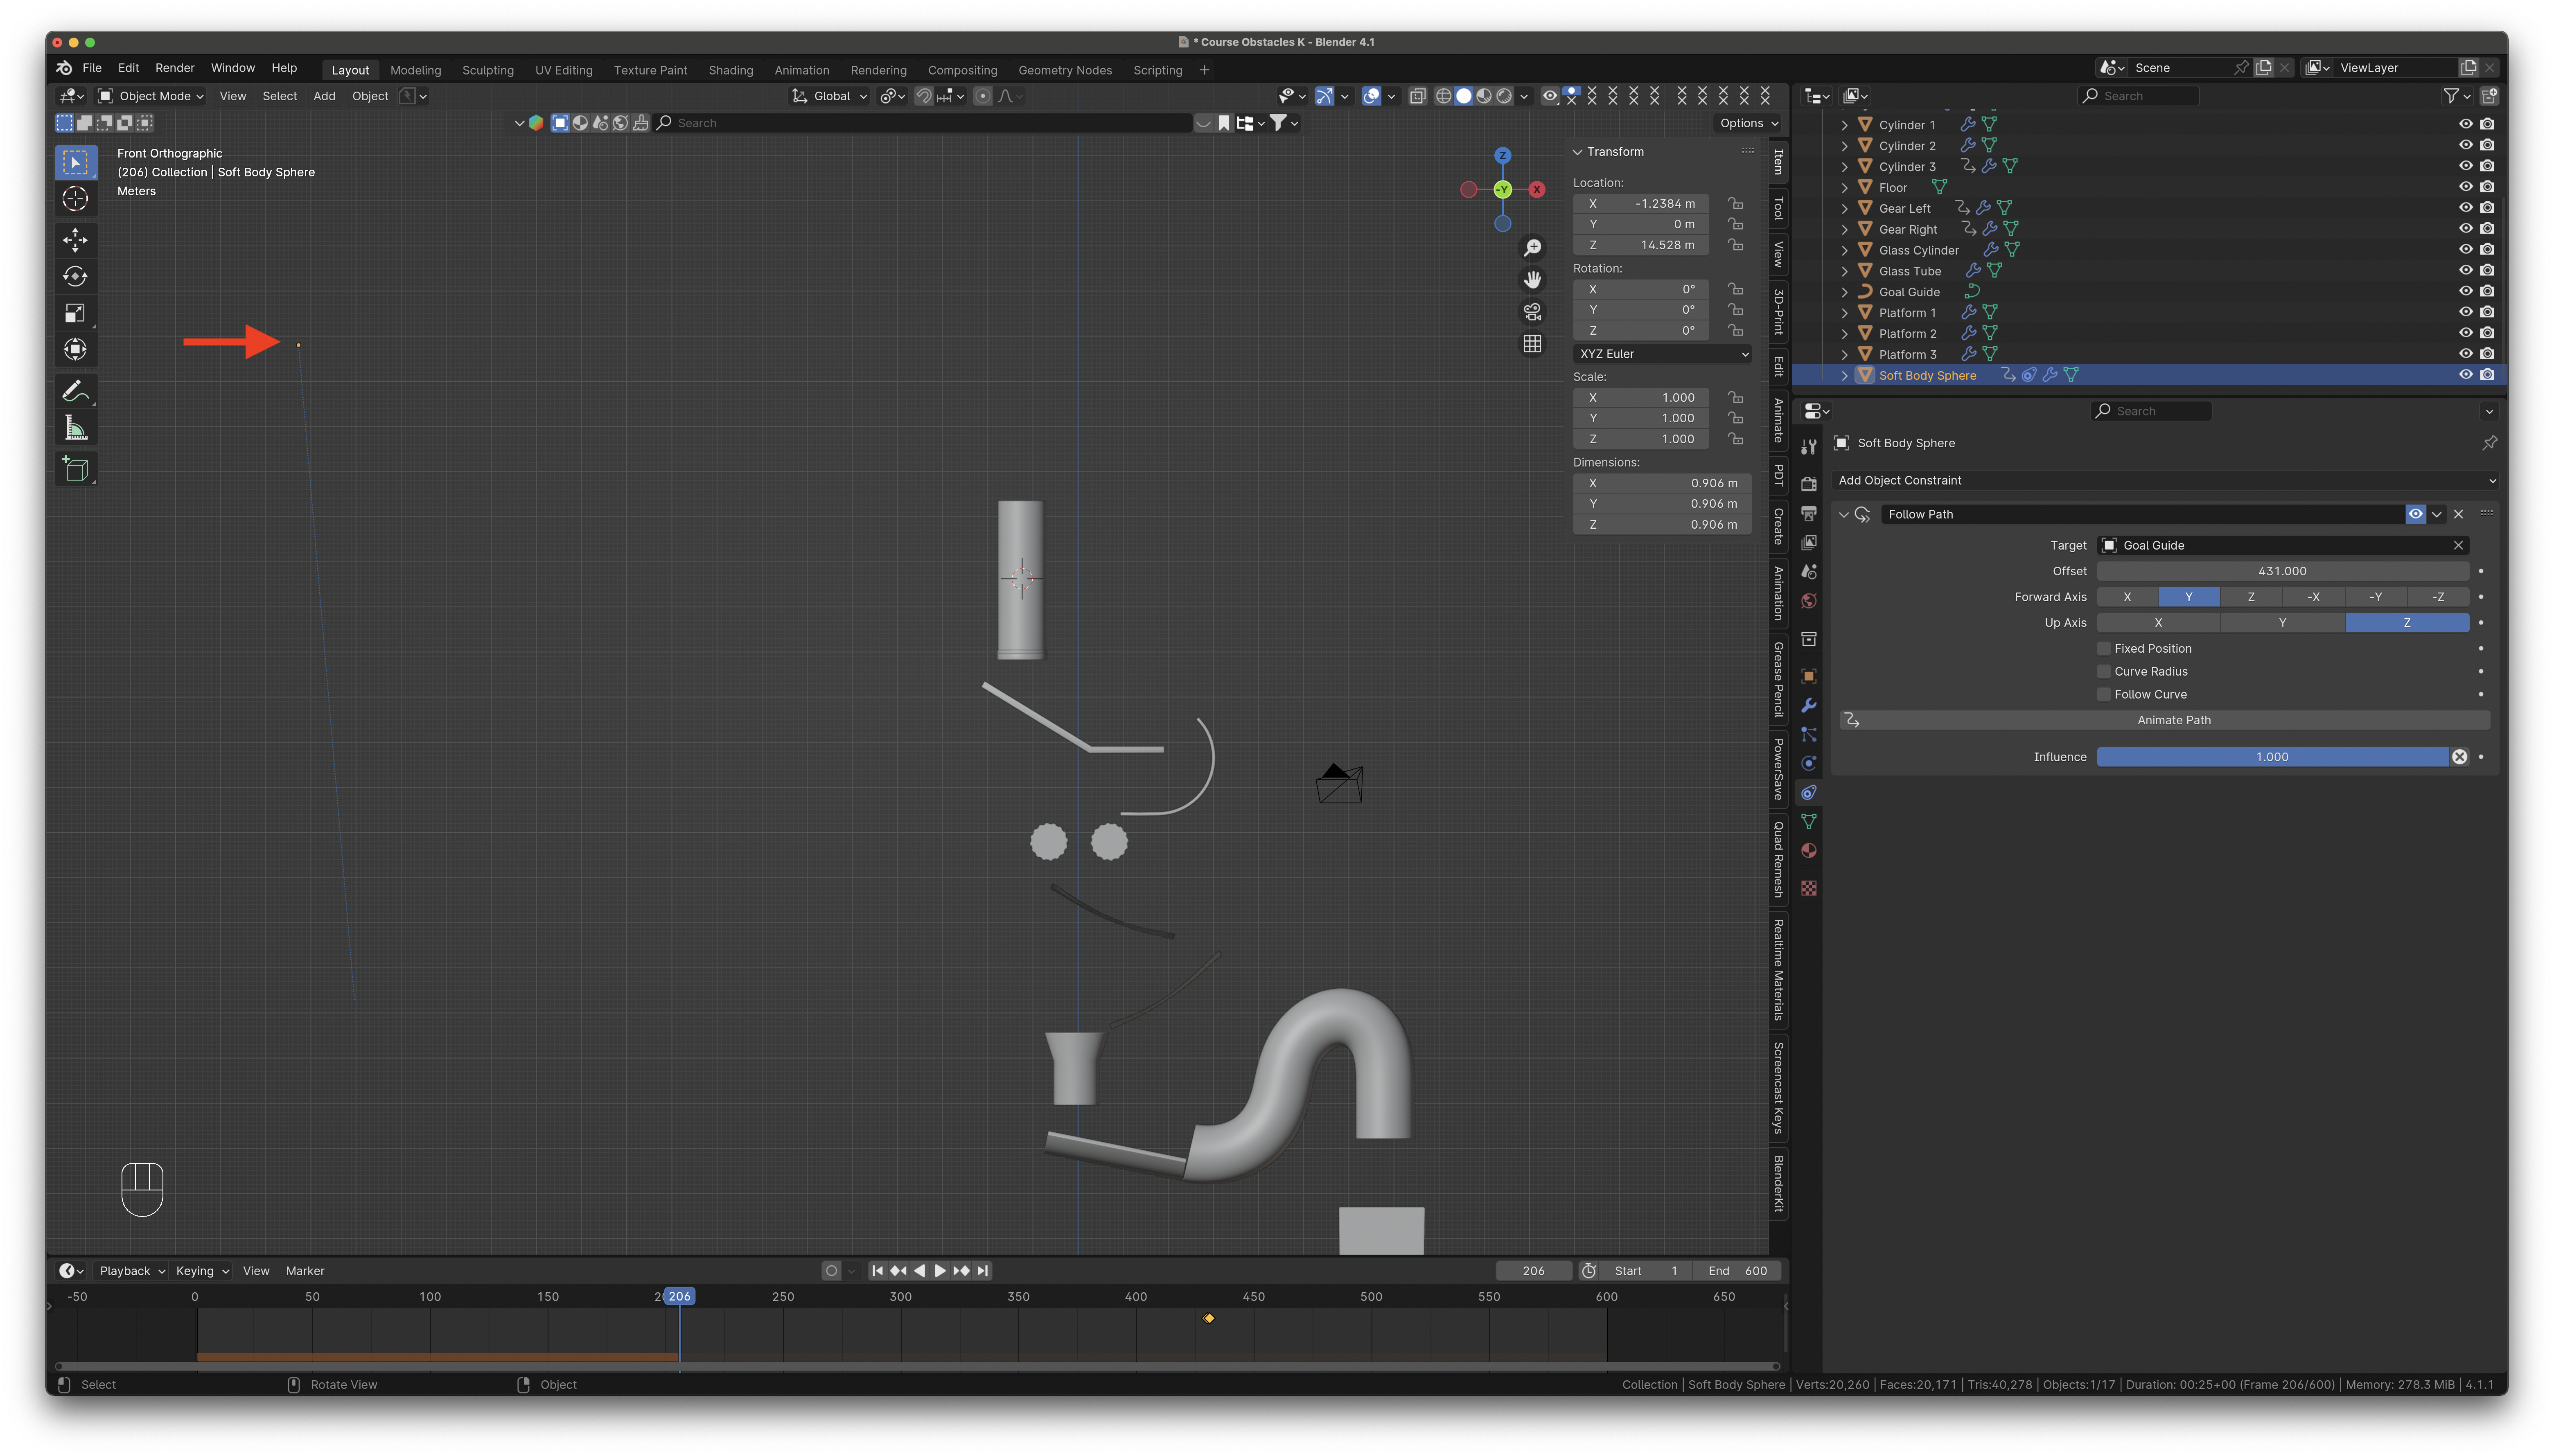
Task: Open the Playback popover in timeline
Action: click(132, 1271)
